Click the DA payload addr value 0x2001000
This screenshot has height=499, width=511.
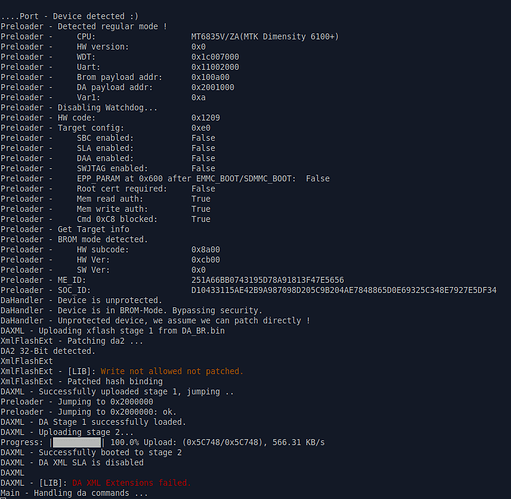pos(213,87)
